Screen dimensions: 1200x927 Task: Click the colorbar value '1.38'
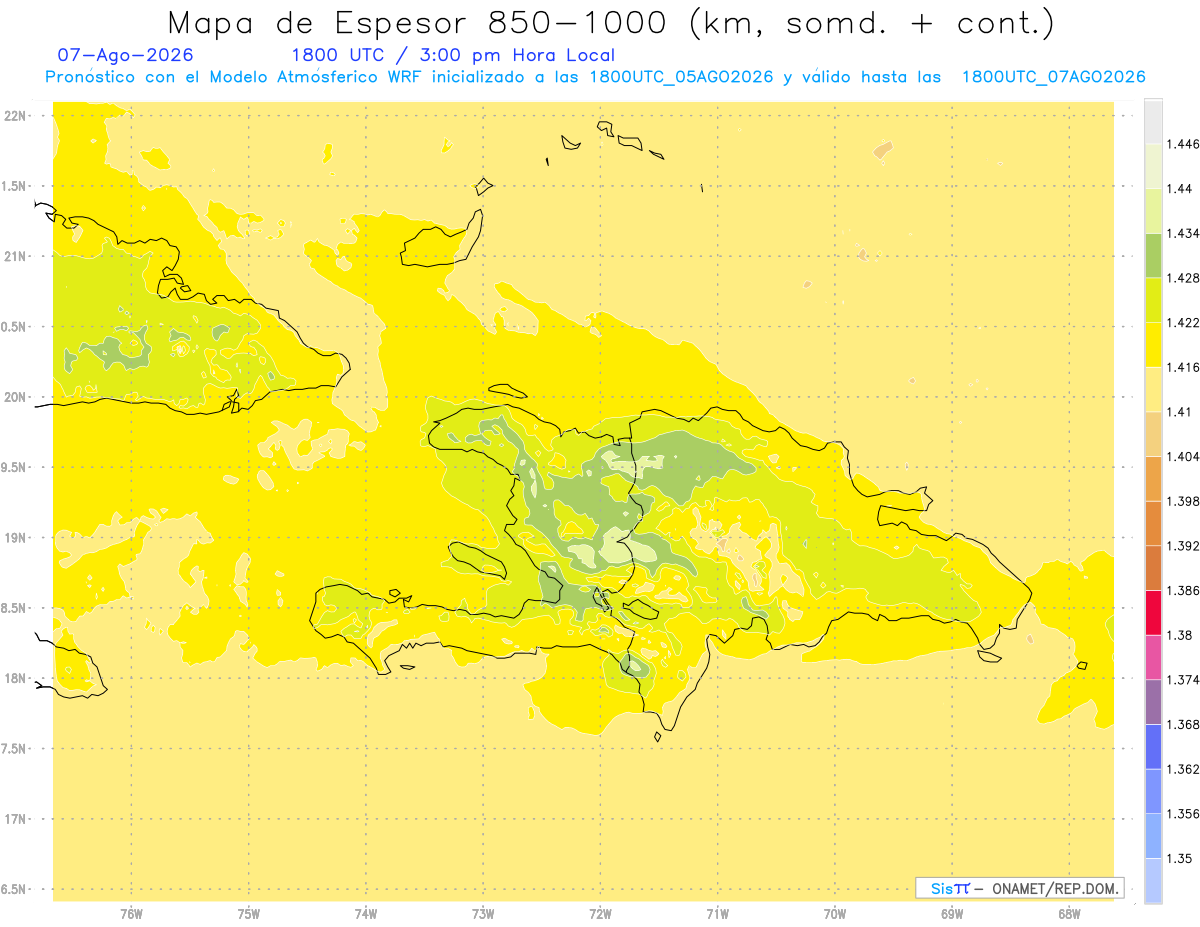[x=1181, y=635]
